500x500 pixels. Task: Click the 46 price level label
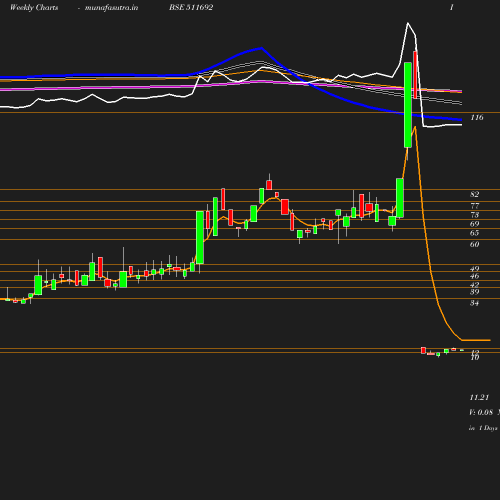(x=475, y=276)
